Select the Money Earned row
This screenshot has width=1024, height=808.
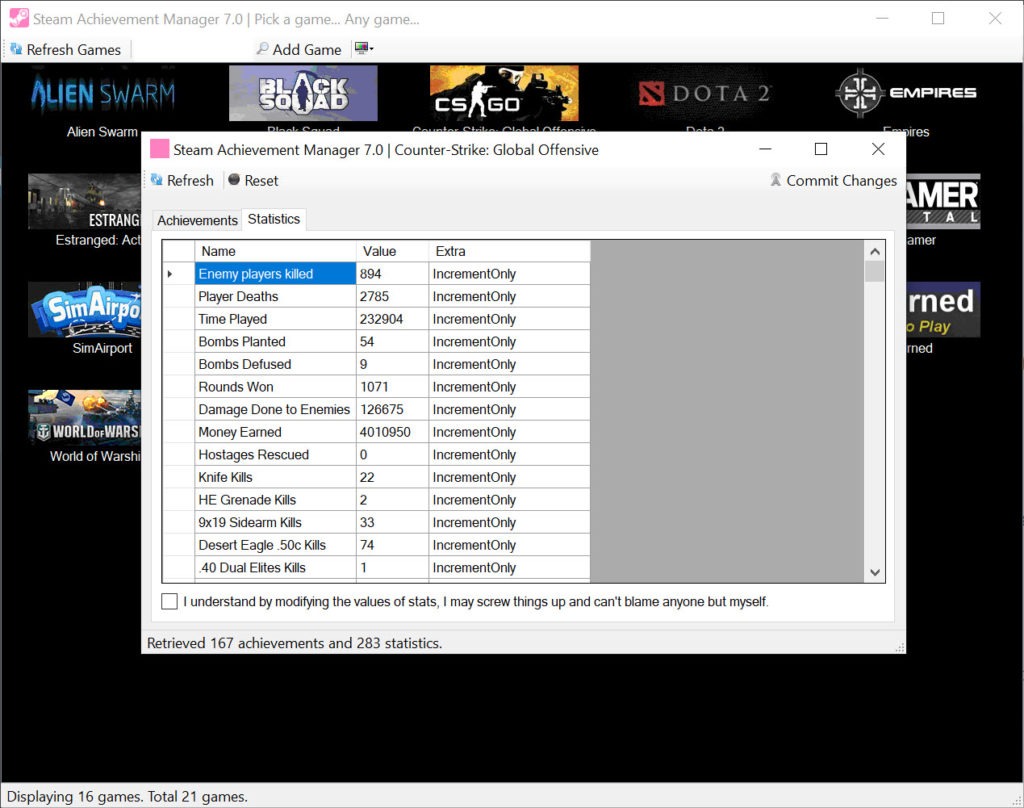tap(376, 432)
